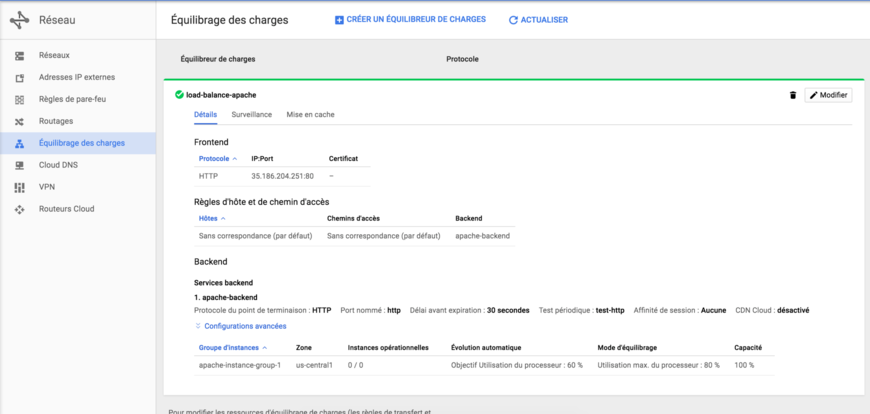Click the Réseau network logo icon
This screenshot has width=870, height=414.
point(19,20)
